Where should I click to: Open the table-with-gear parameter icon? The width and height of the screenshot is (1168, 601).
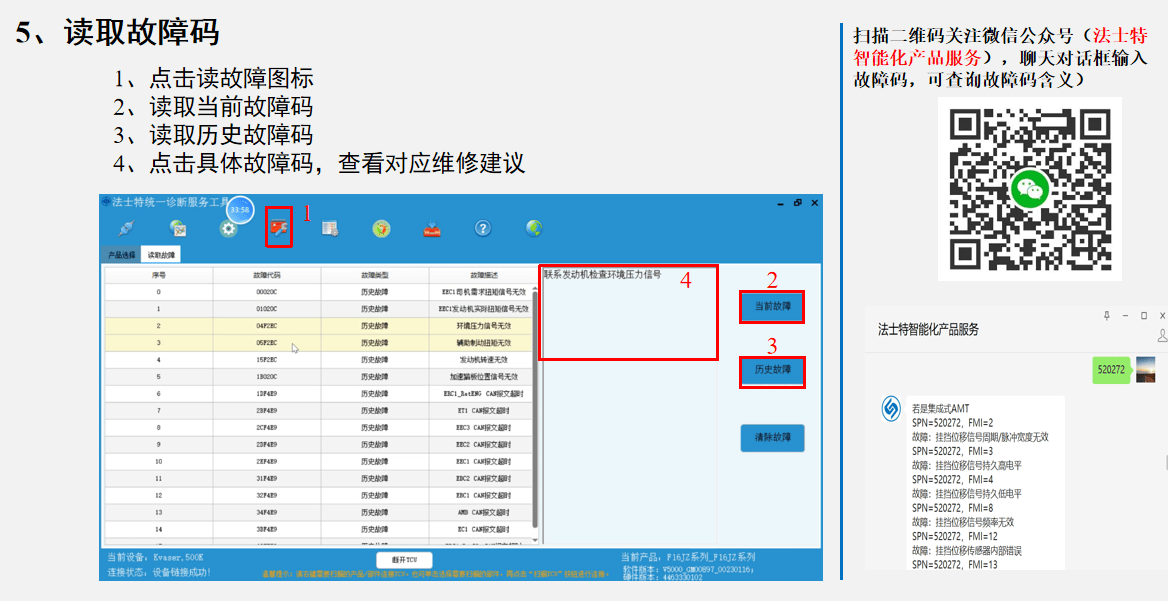[330, 229]
